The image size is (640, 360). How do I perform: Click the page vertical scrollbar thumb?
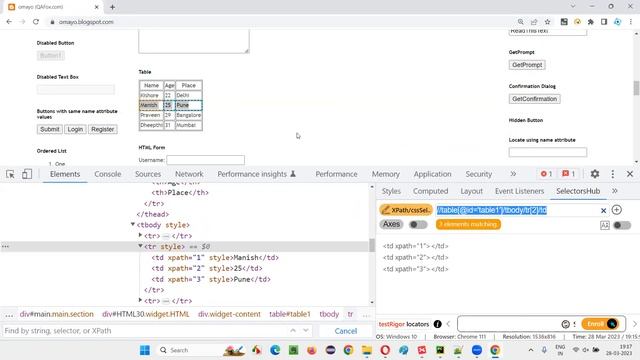(636, 88)
